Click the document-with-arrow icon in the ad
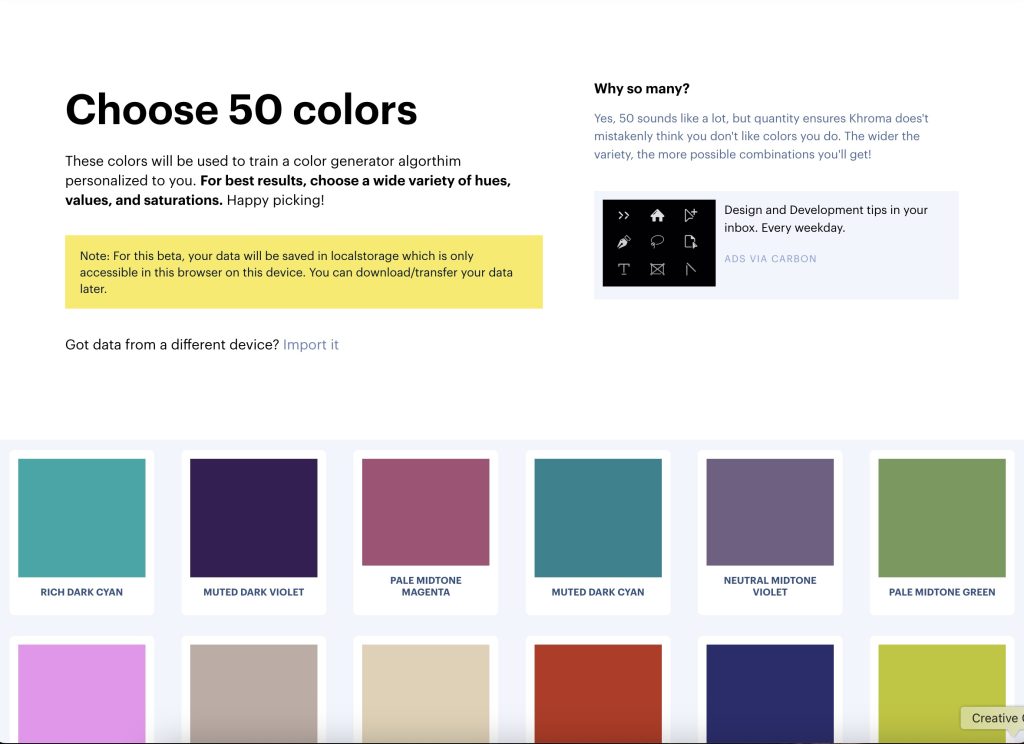The image size is (1024, 744). pos(691,242)
